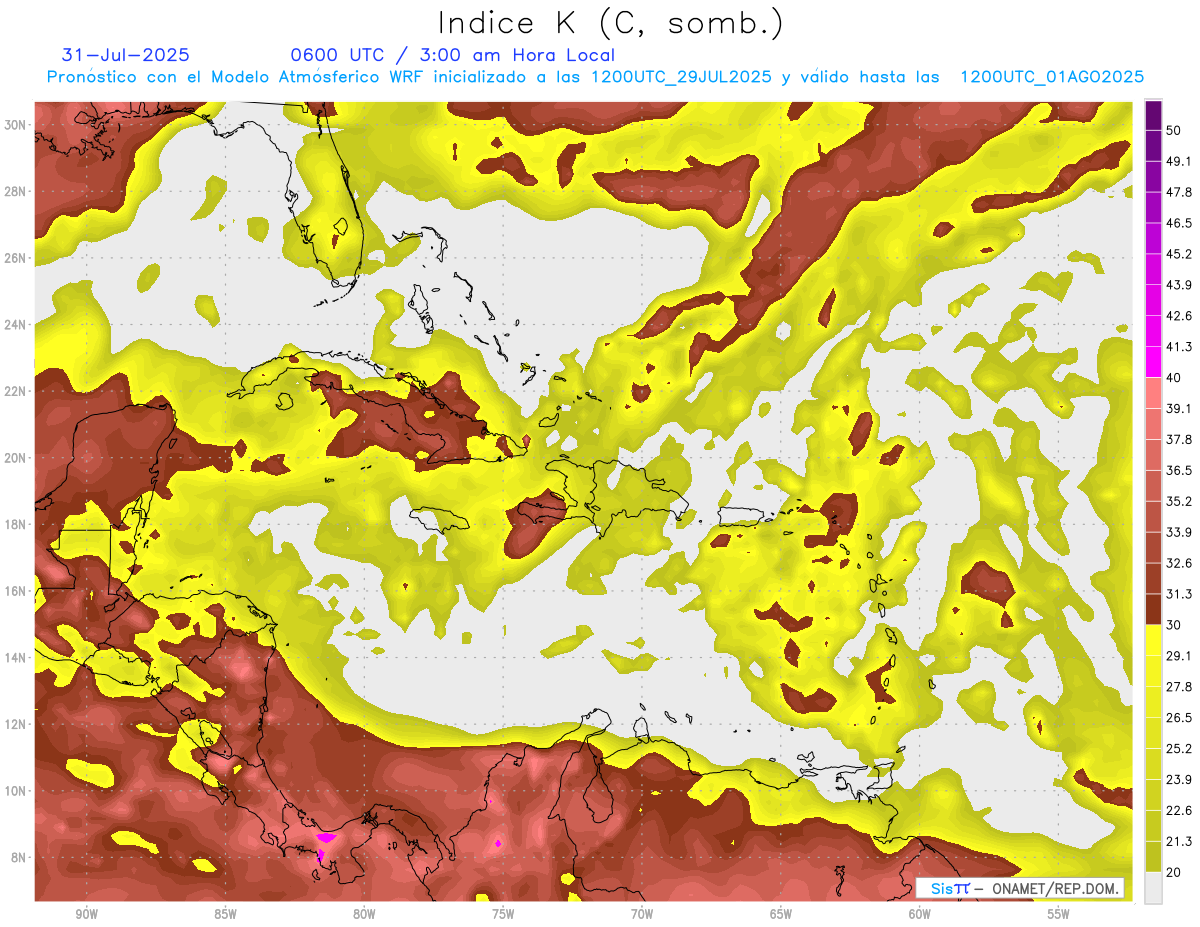Click the dark brown legend swatch between 30 and 31.3
The image size is (1200, 927).
tap(1153, 609)
